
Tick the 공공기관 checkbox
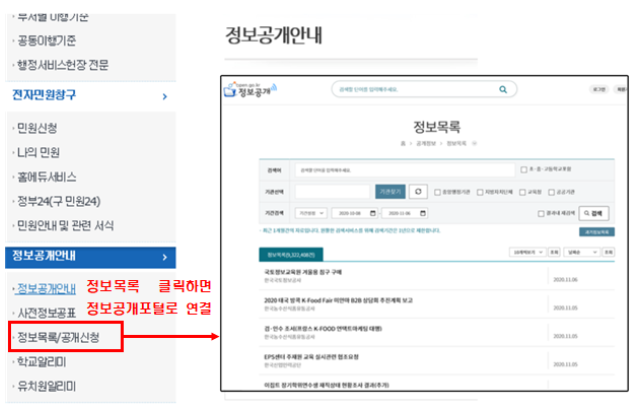point(551,192)
